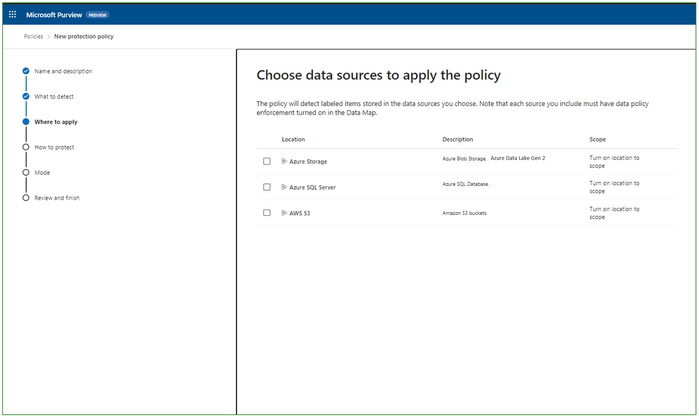Click the Microsoft Purview title
Image resolution: width=699 pixels, height=417 pixels.
click(x=53, y=16)
